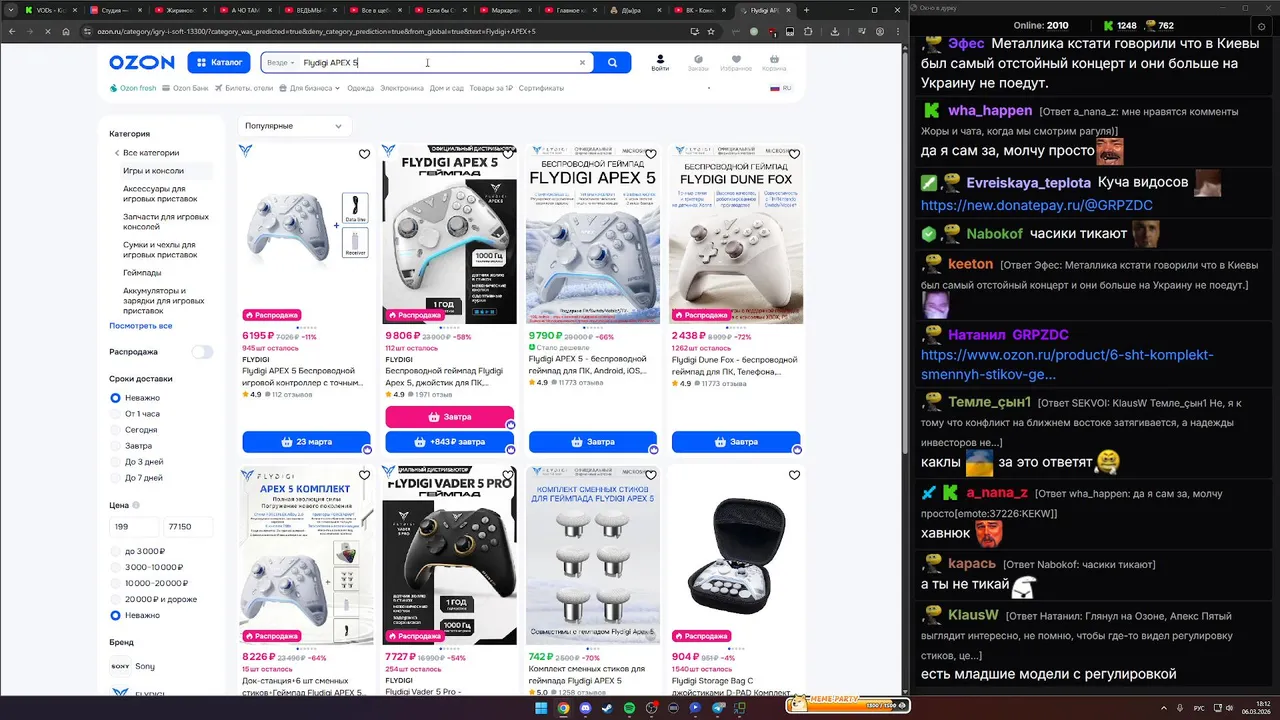The width and height of the screenshot is (1280, 720).
Task: Click the OZON logo
Action: coord(142,62)
